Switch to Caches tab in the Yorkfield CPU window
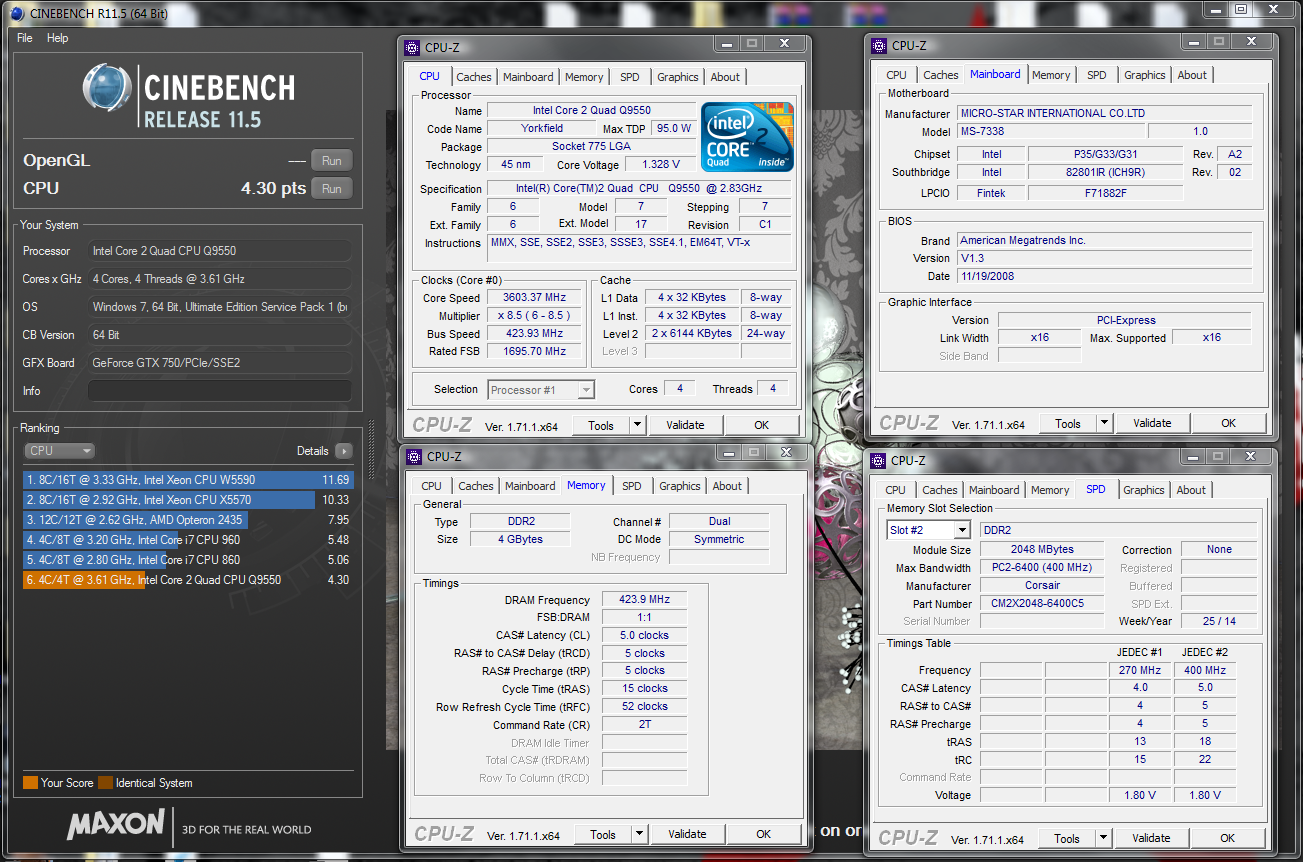 click(x=473, y=77)
